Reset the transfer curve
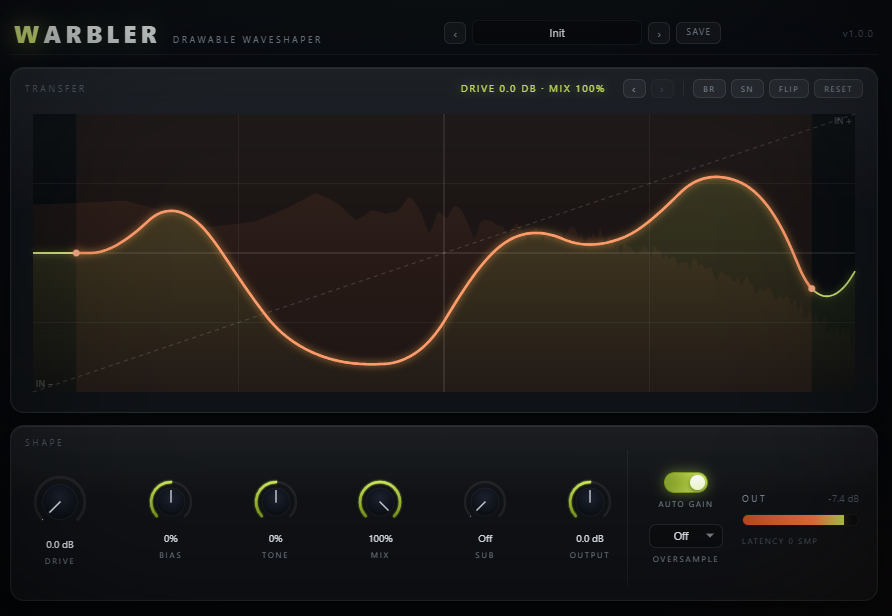Viewport: 892px width, 616px height. 838,89
